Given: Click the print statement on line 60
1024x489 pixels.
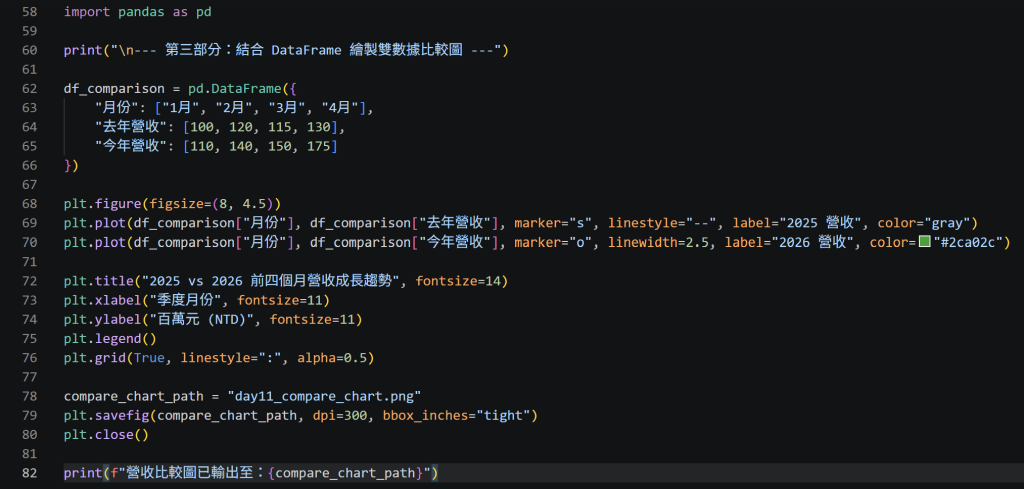Looking at the screenshot, I should (286, 50).
